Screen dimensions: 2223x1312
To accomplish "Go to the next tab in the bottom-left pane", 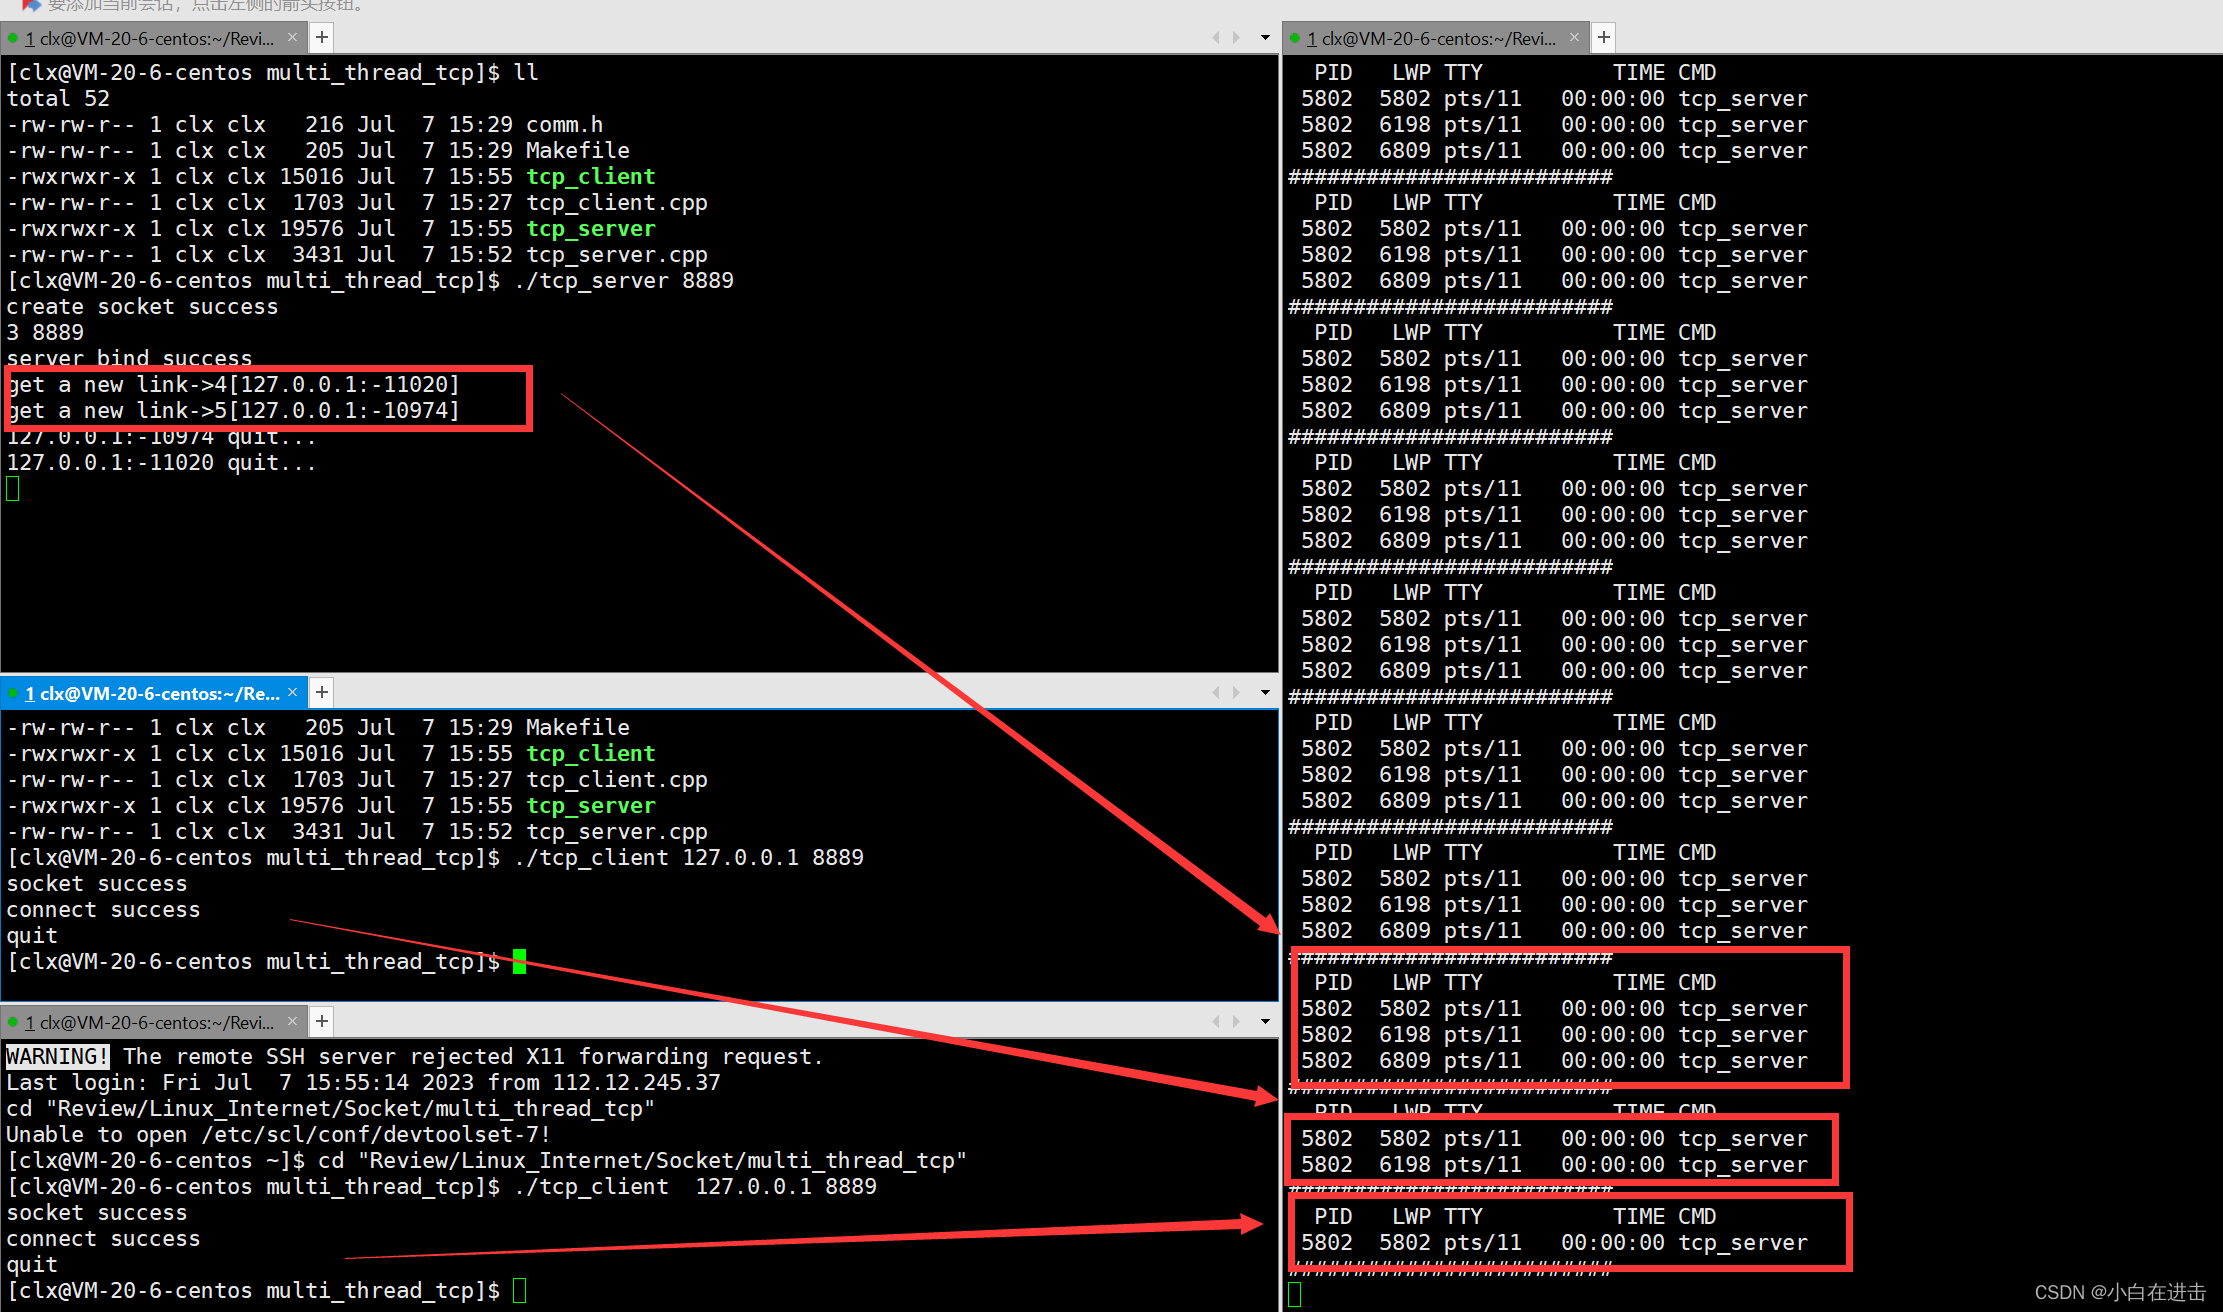I will coord(1236,1021).
